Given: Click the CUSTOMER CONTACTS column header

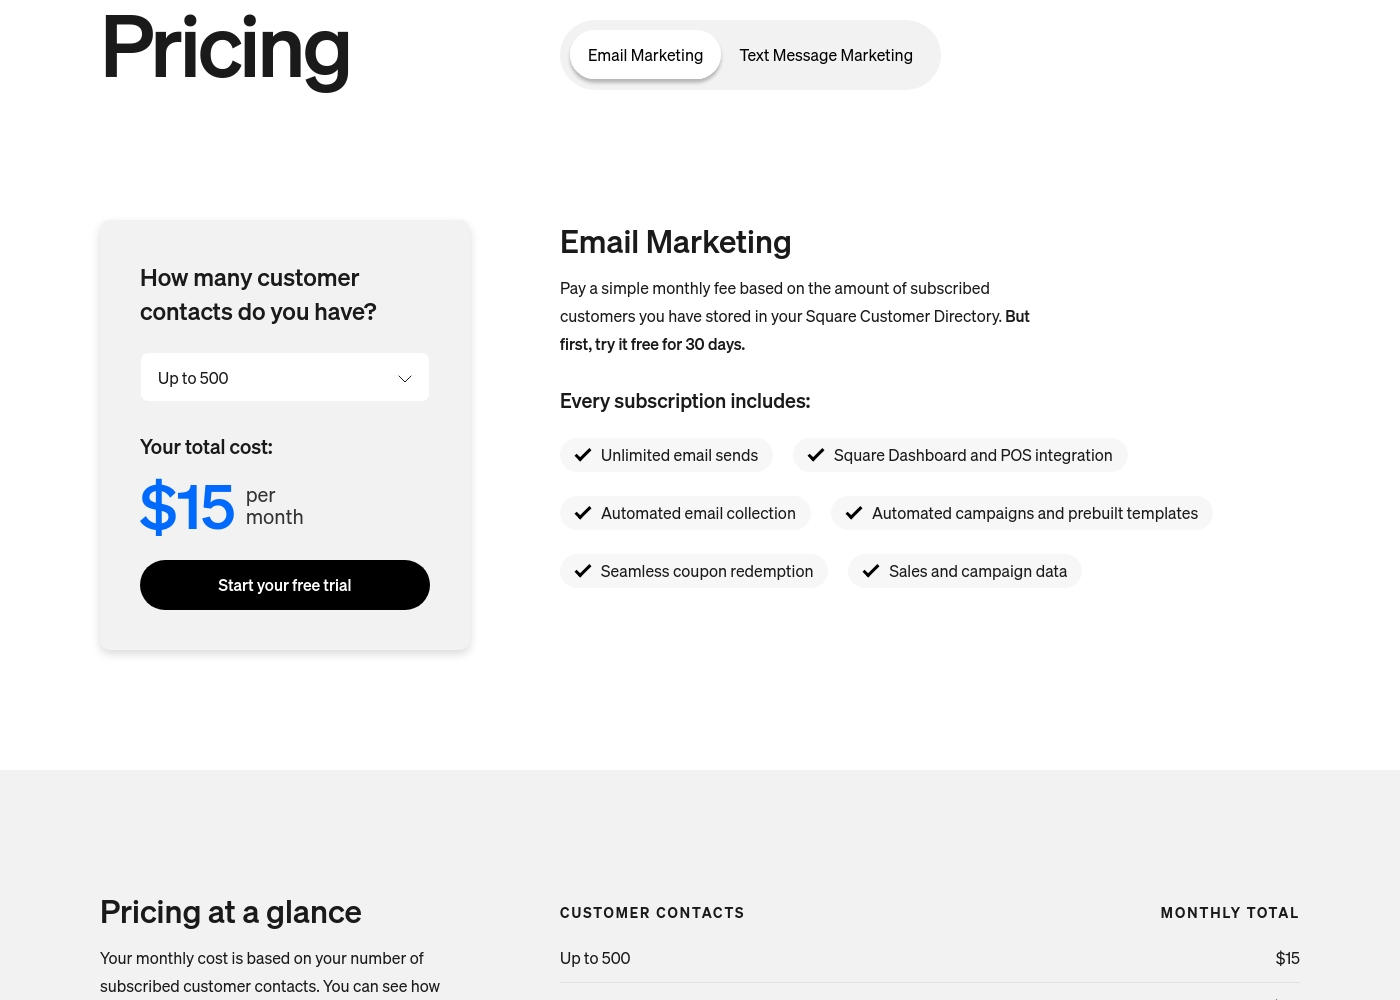Looking at the screenshot, I should coord(652,913).
